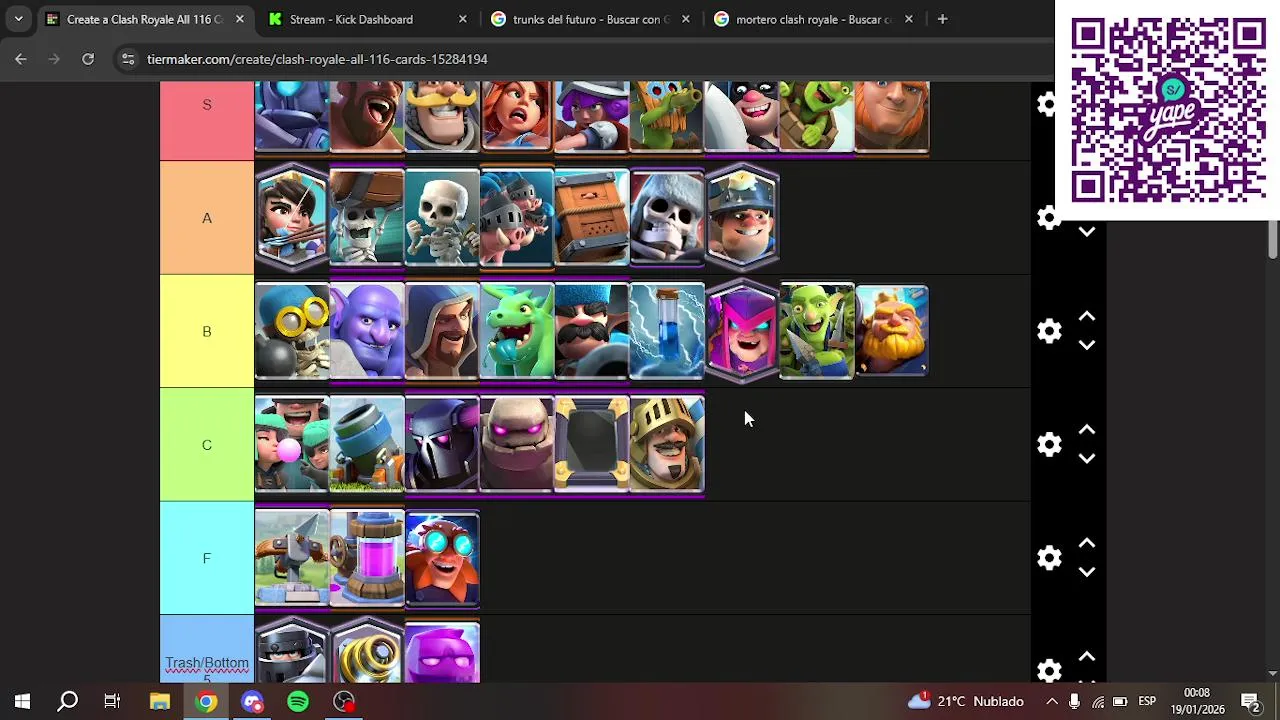Screen dimensions: 1280x720
Task: Select Baby Dragon card in B tier
Action: coord(517,331)
